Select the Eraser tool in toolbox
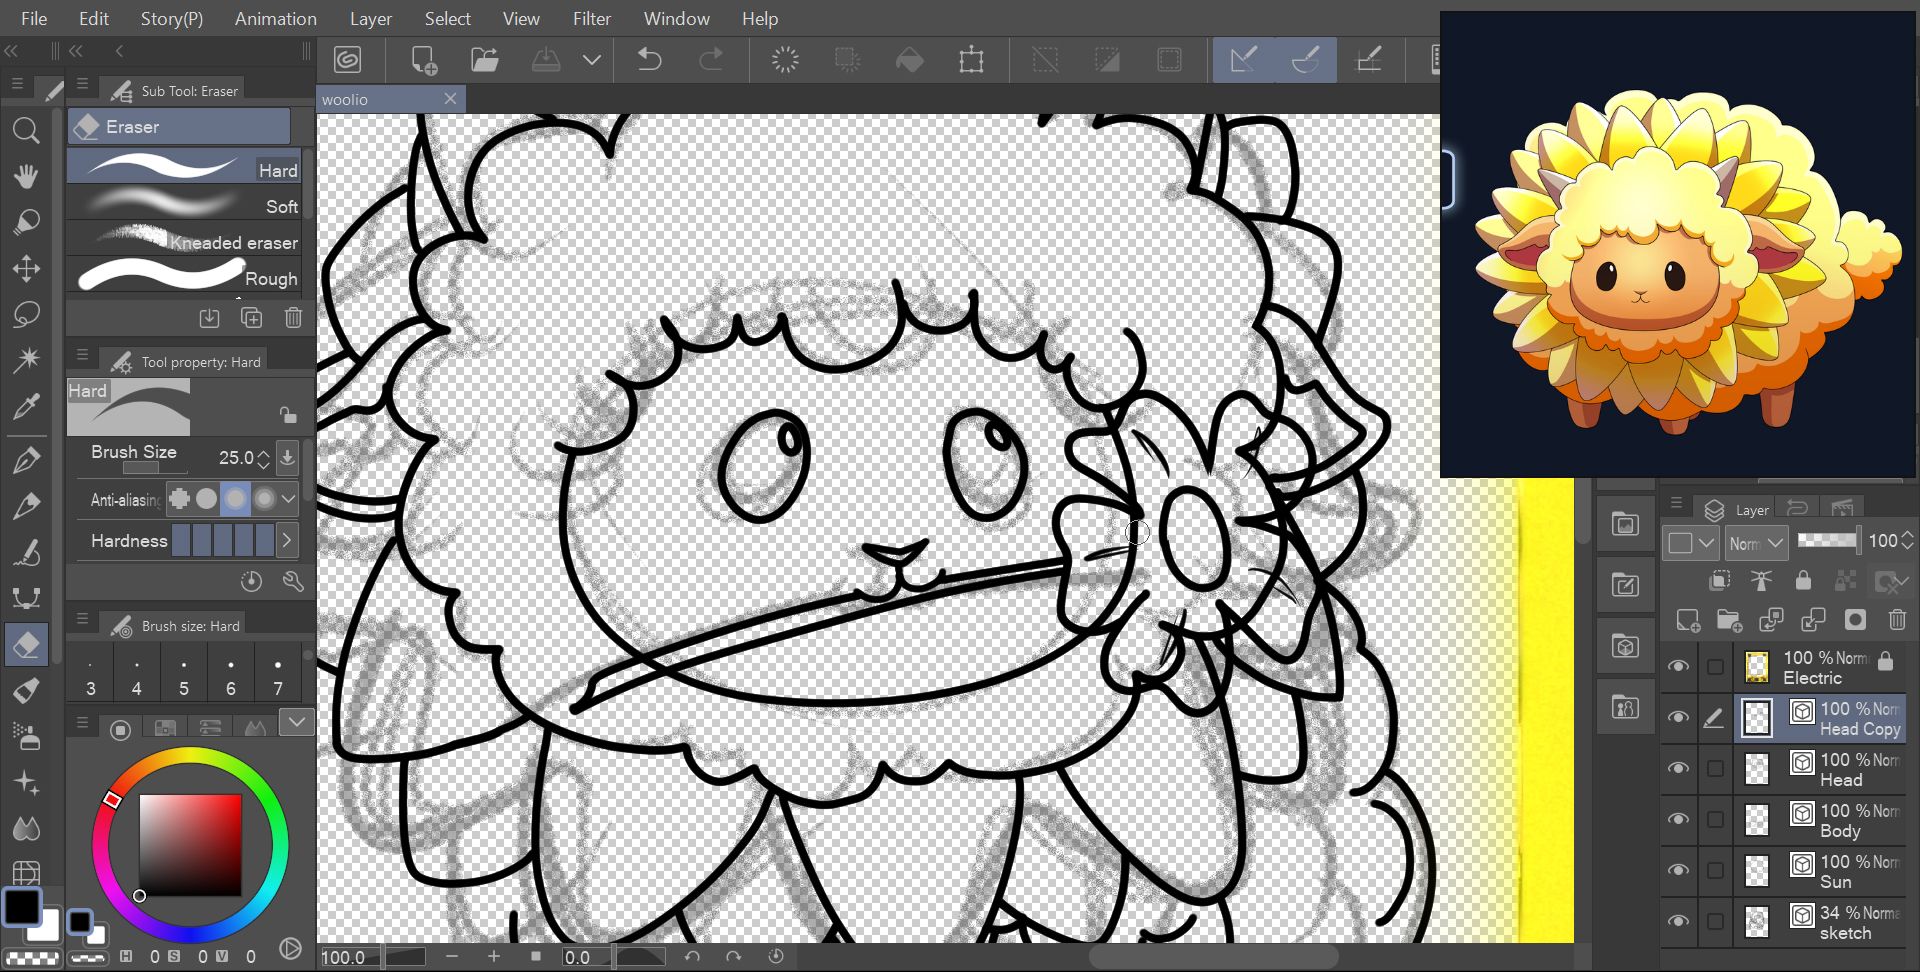 tap(26, 645)
